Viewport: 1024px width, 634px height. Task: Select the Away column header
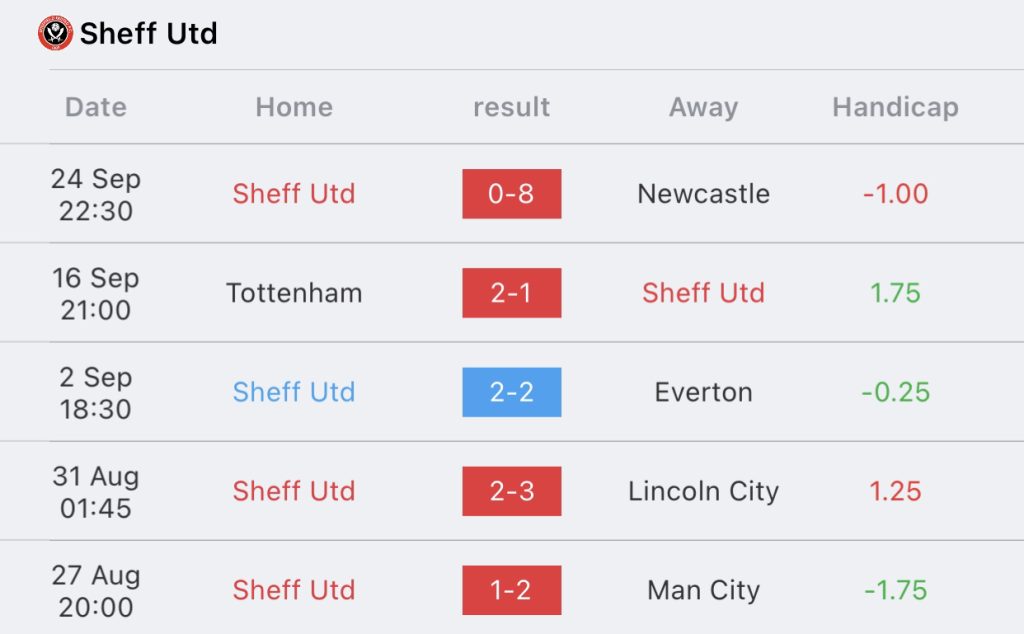coord(703,107)
